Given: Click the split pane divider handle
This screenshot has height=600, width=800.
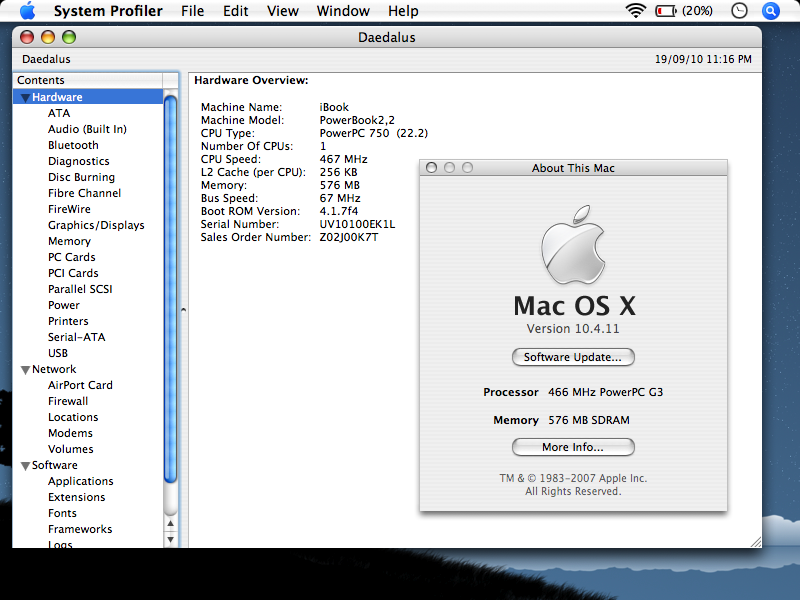Looking at the screenshot, I should point(183,309).
